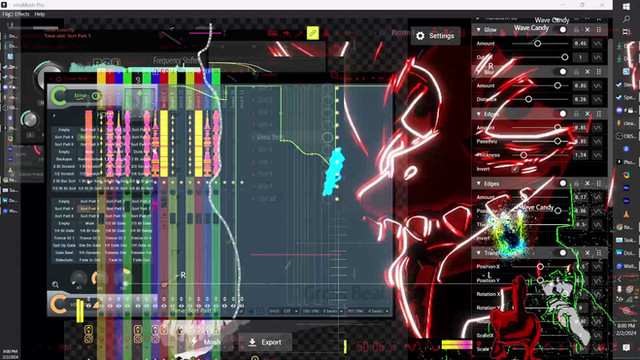Collapse the Glow effect section

[478, 30]
